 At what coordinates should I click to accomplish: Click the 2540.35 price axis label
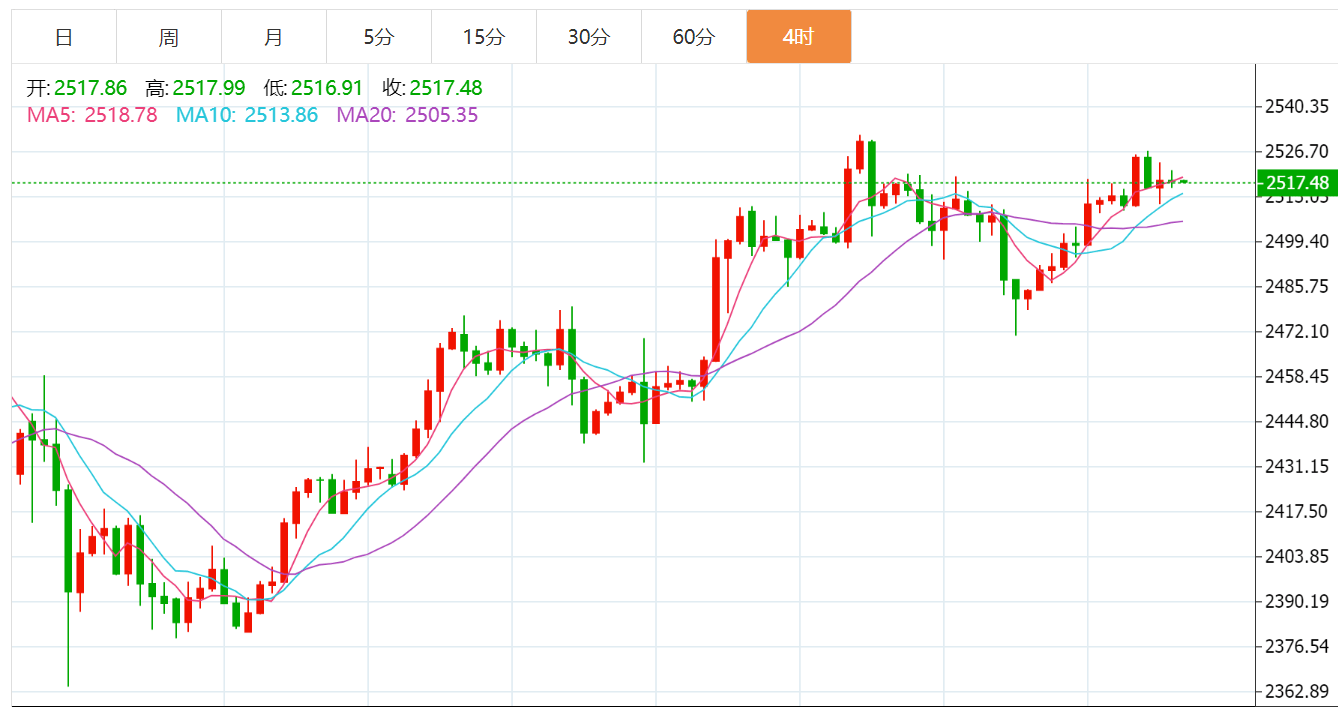(x=1296, y=107)
